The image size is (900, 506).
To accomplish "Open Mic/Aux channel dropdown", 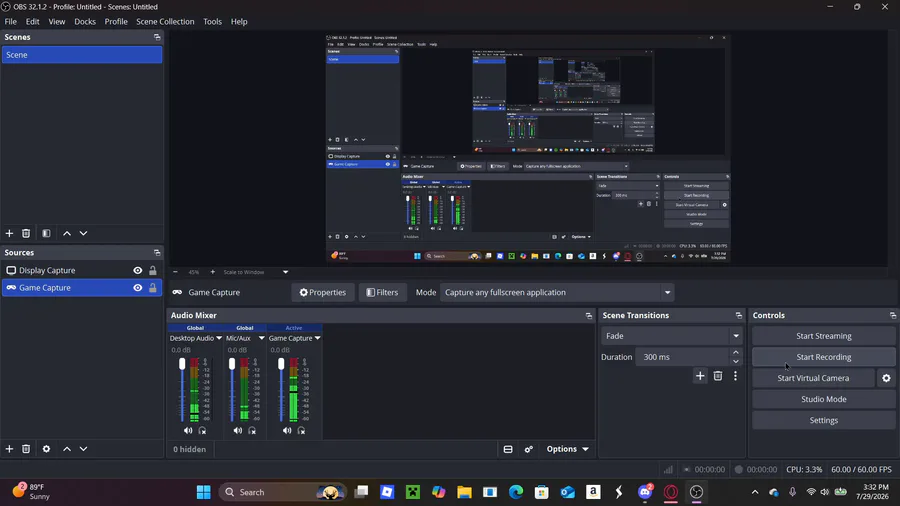I will click(x=261, y=338).
